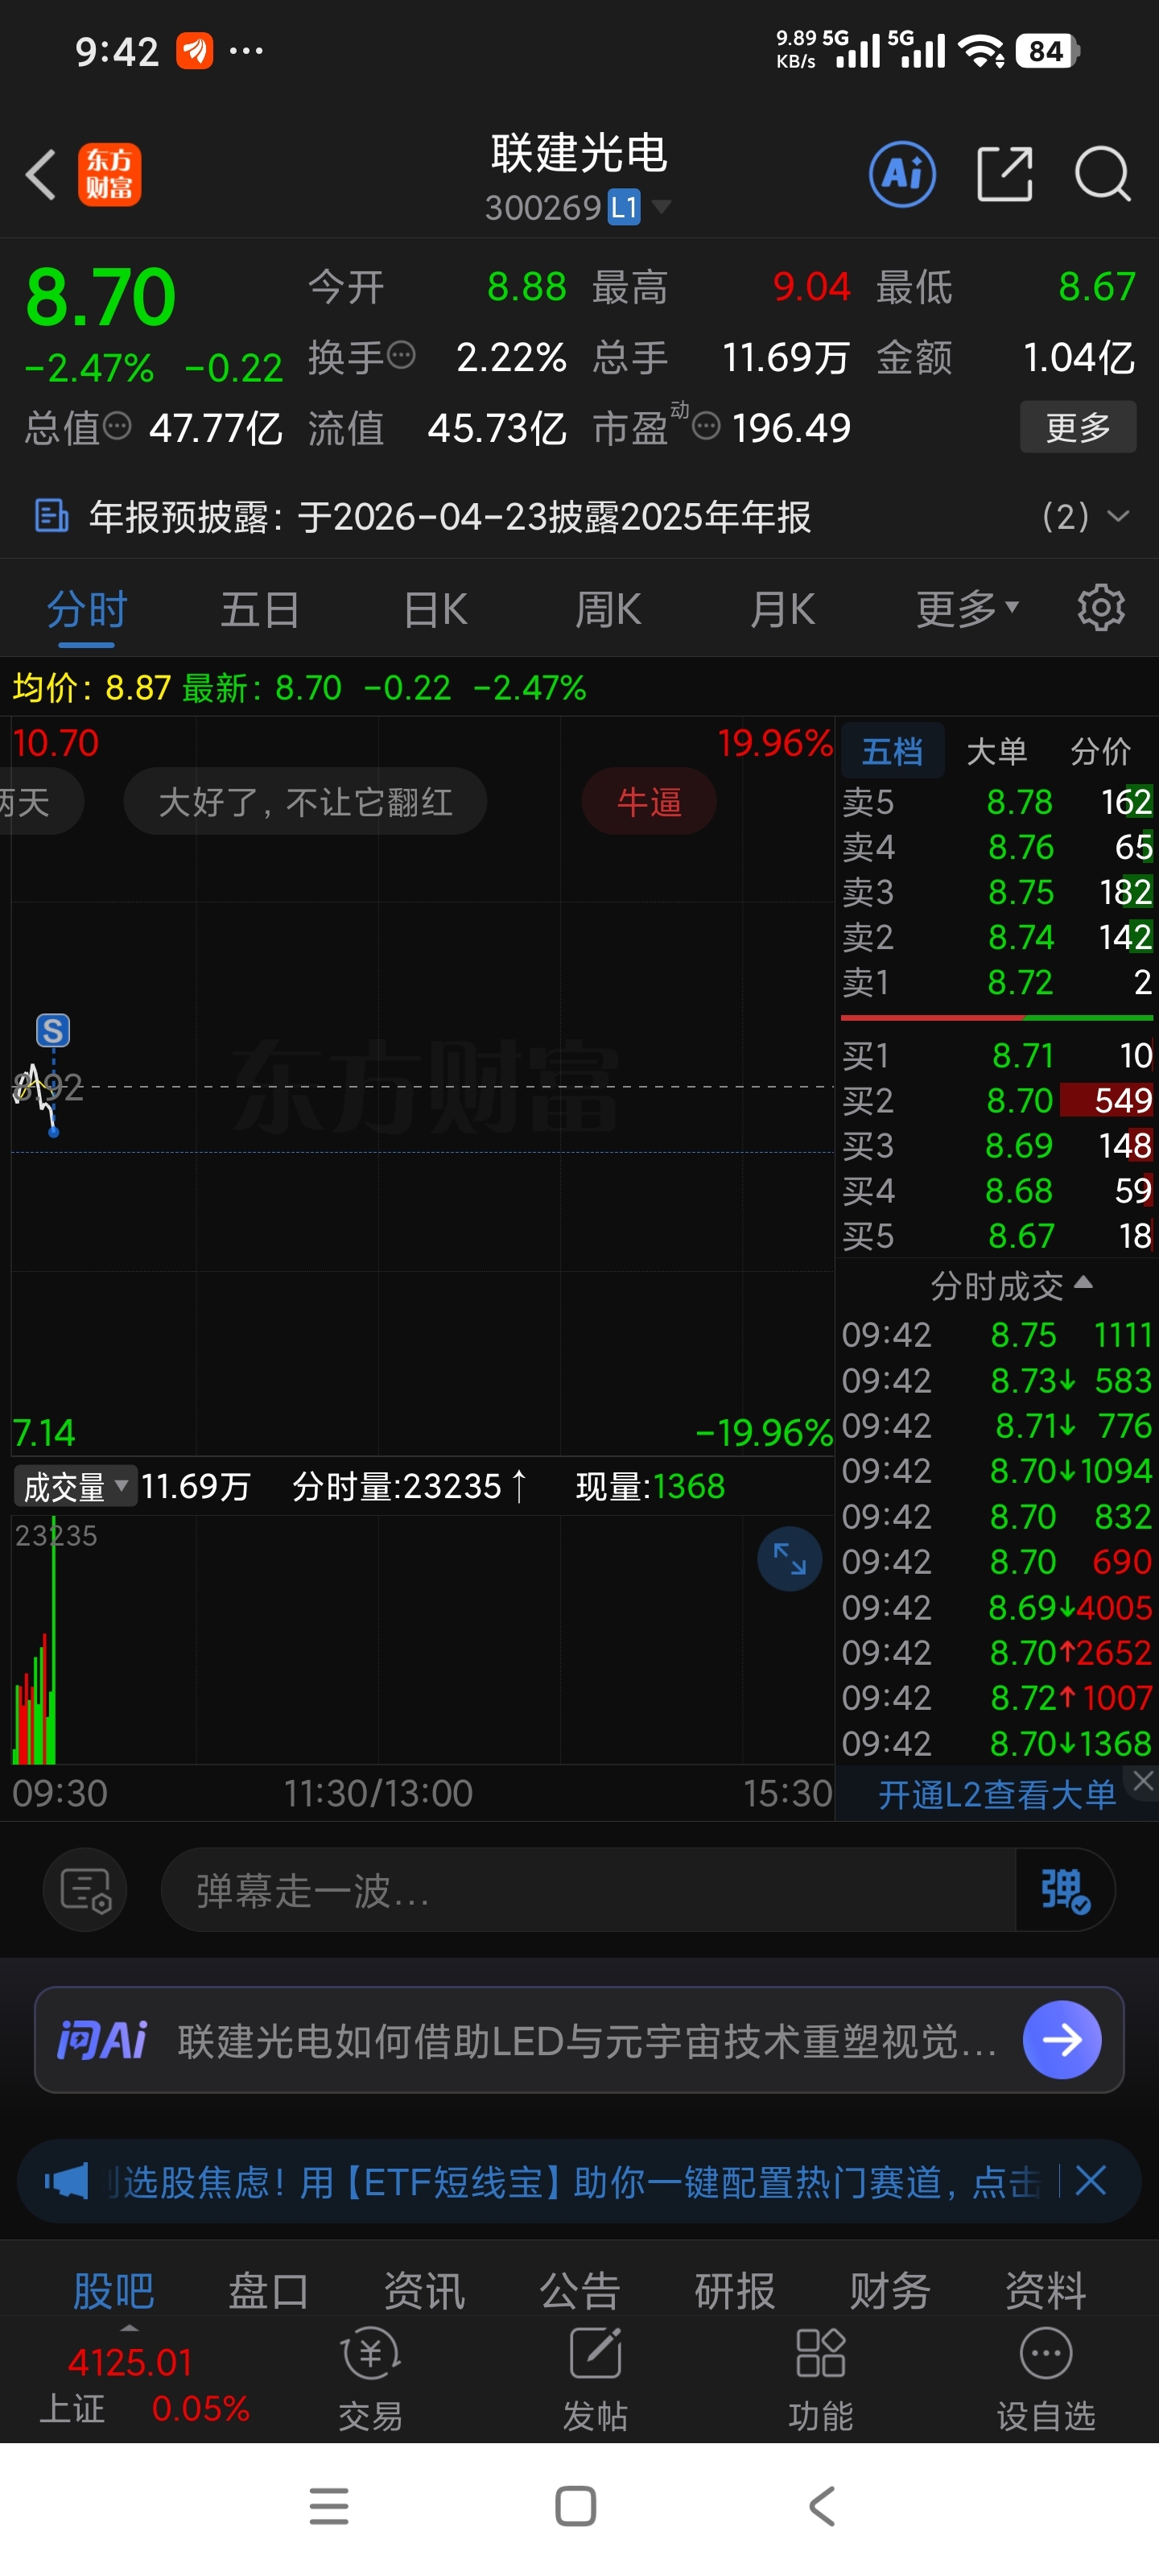
Task: Submit the 问Ai question arrow button
Action: (x=1062, y=2039)
